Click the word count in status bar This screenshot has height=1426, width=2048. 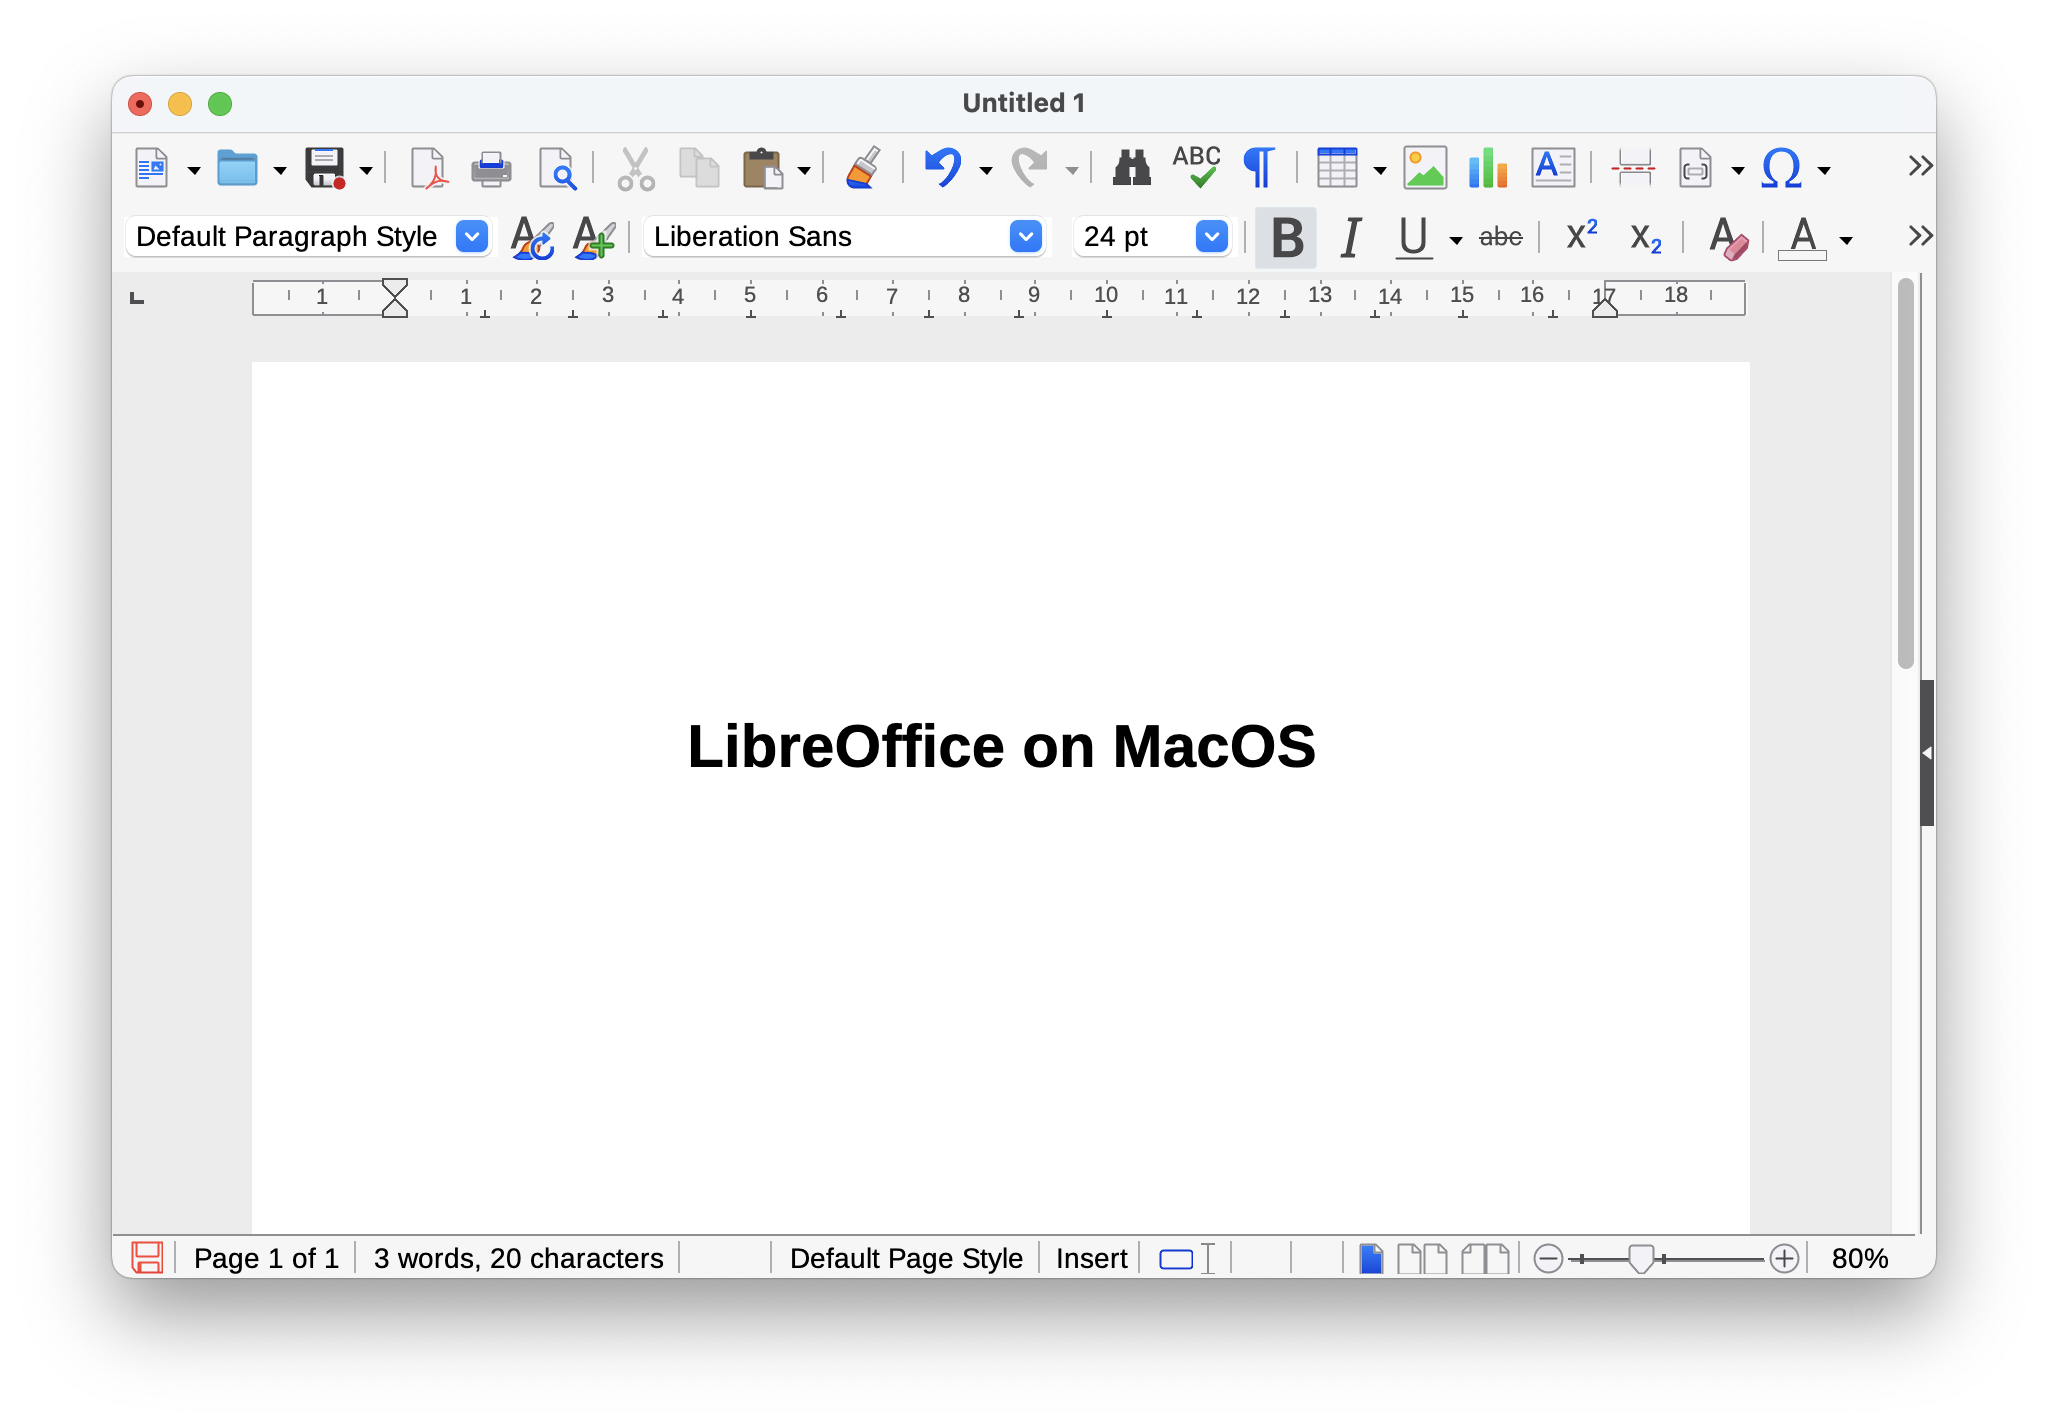(x=518, y=1258)
